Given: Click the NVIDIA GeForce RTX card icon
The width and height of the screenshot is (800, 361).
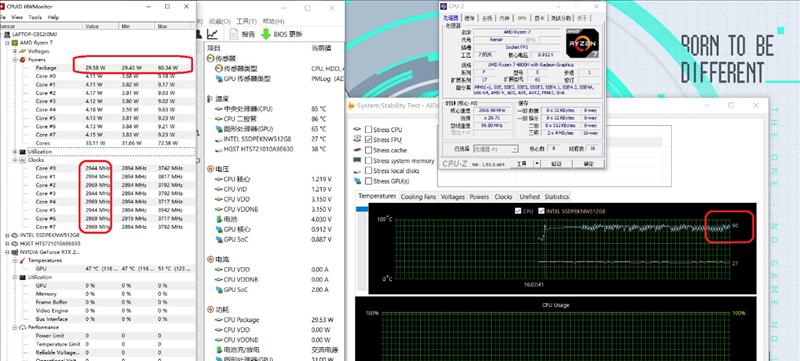Looking at the screenshot, I should pyautogui.click(x=15, y=252).
